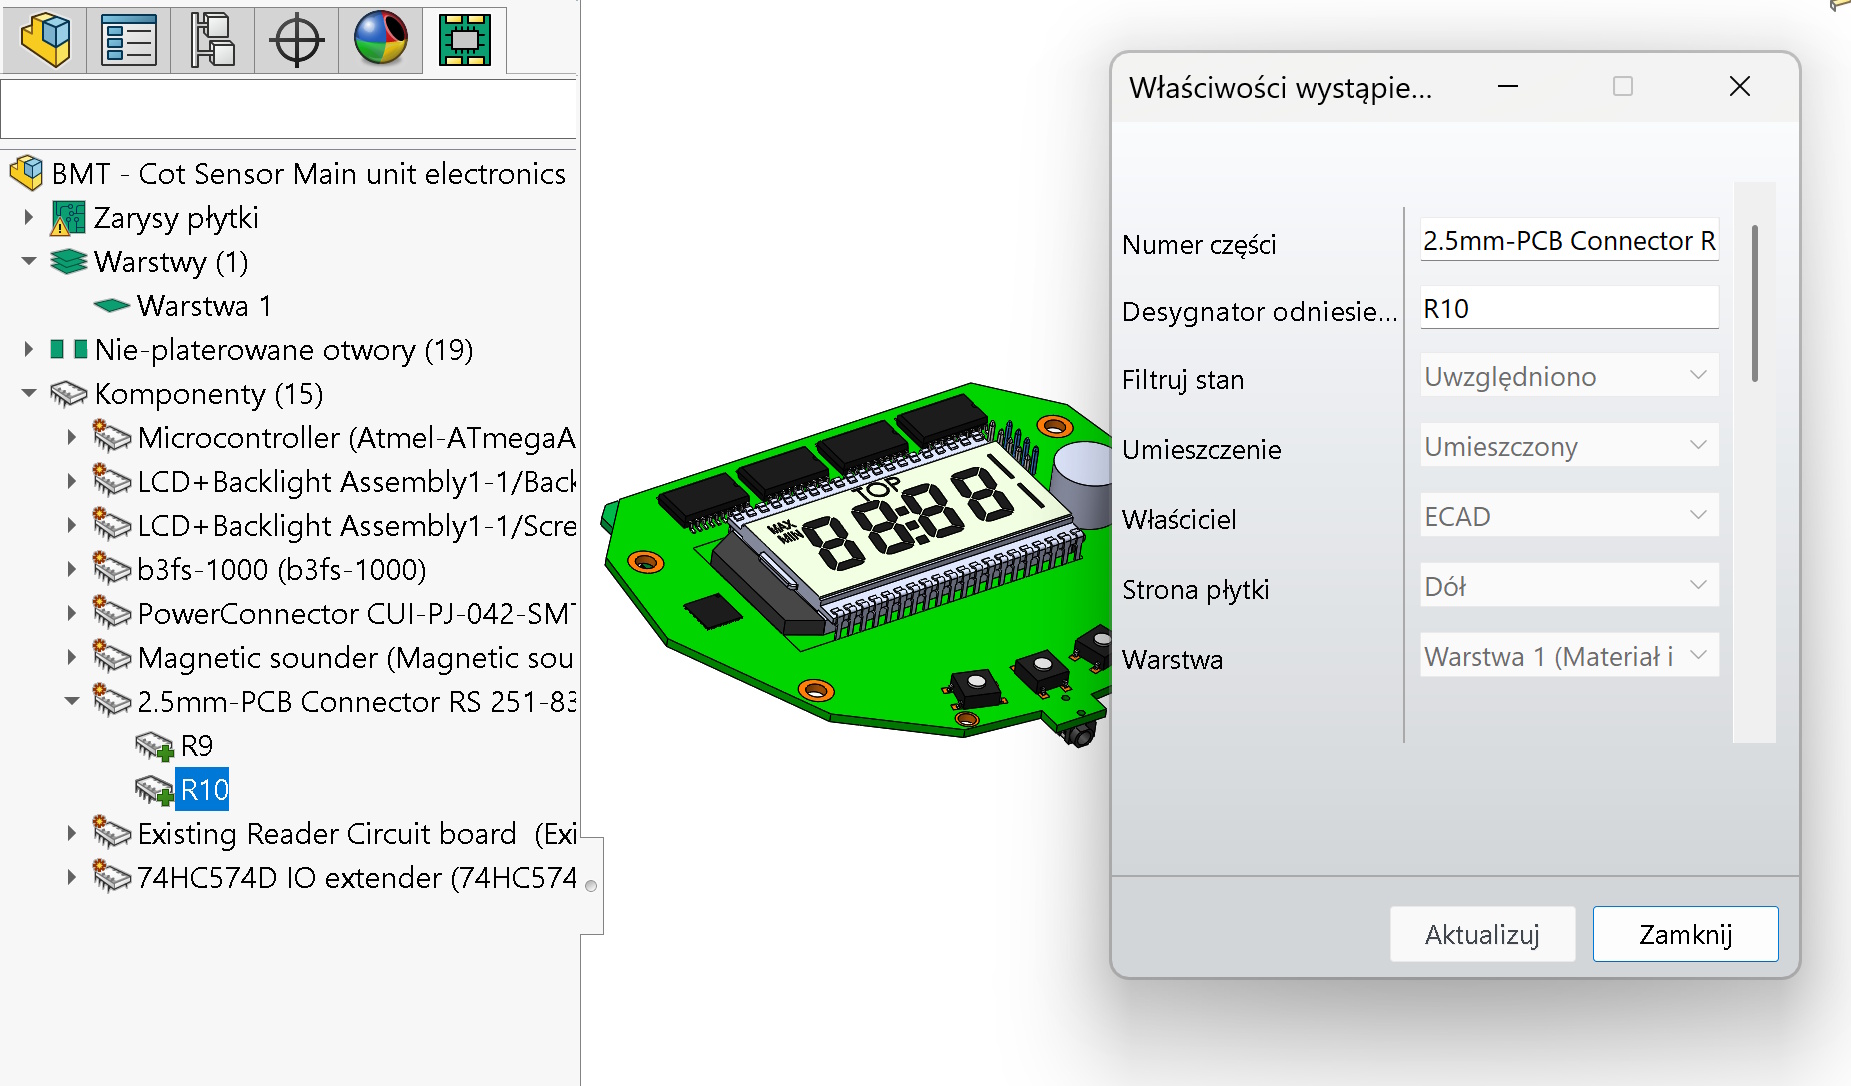Click the Warstwa 1 layer icon
The width and height of the screenshot is (1851, 1086).
coord(111,306)
